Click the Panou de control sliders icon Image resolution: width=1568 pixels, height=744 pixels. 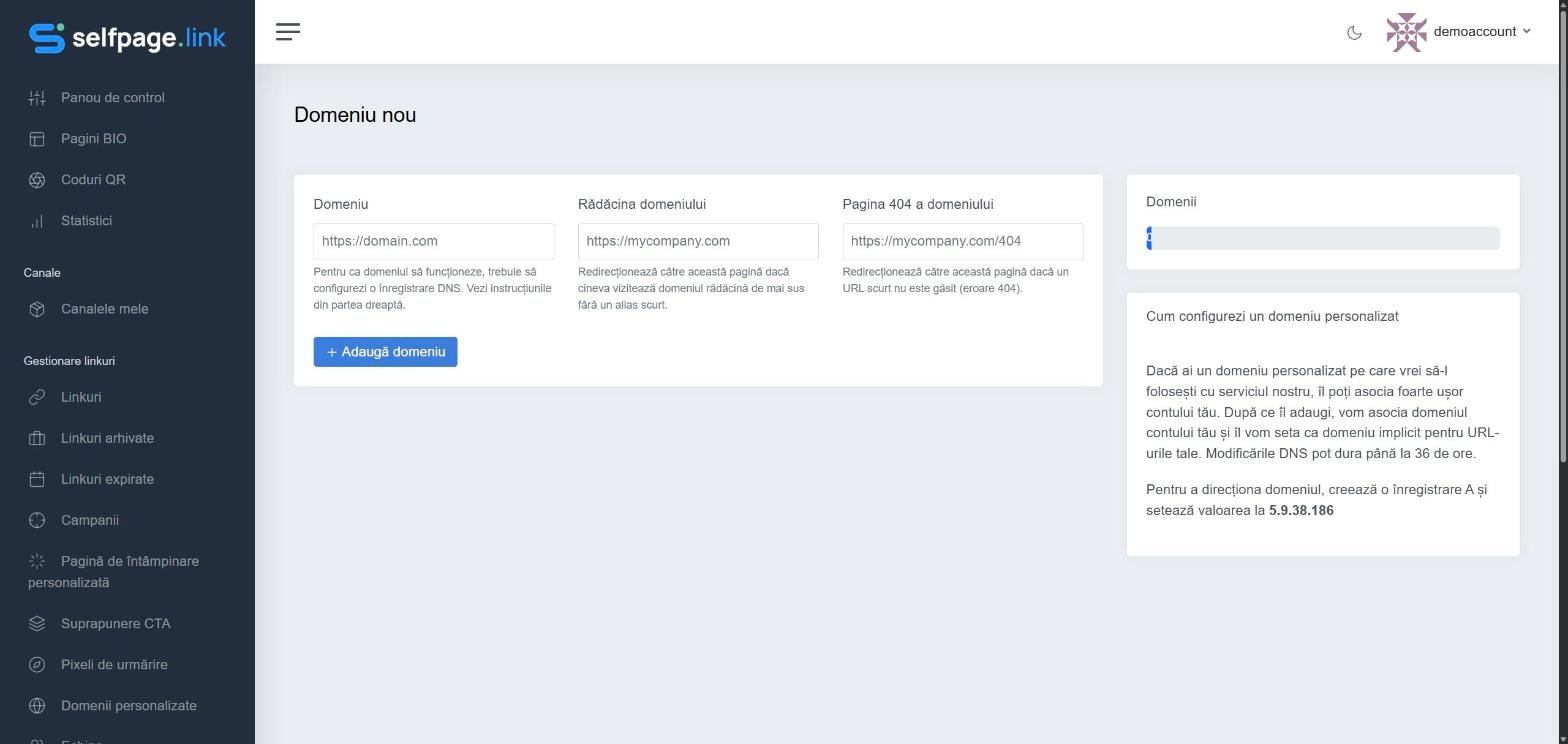coord(37,98)
